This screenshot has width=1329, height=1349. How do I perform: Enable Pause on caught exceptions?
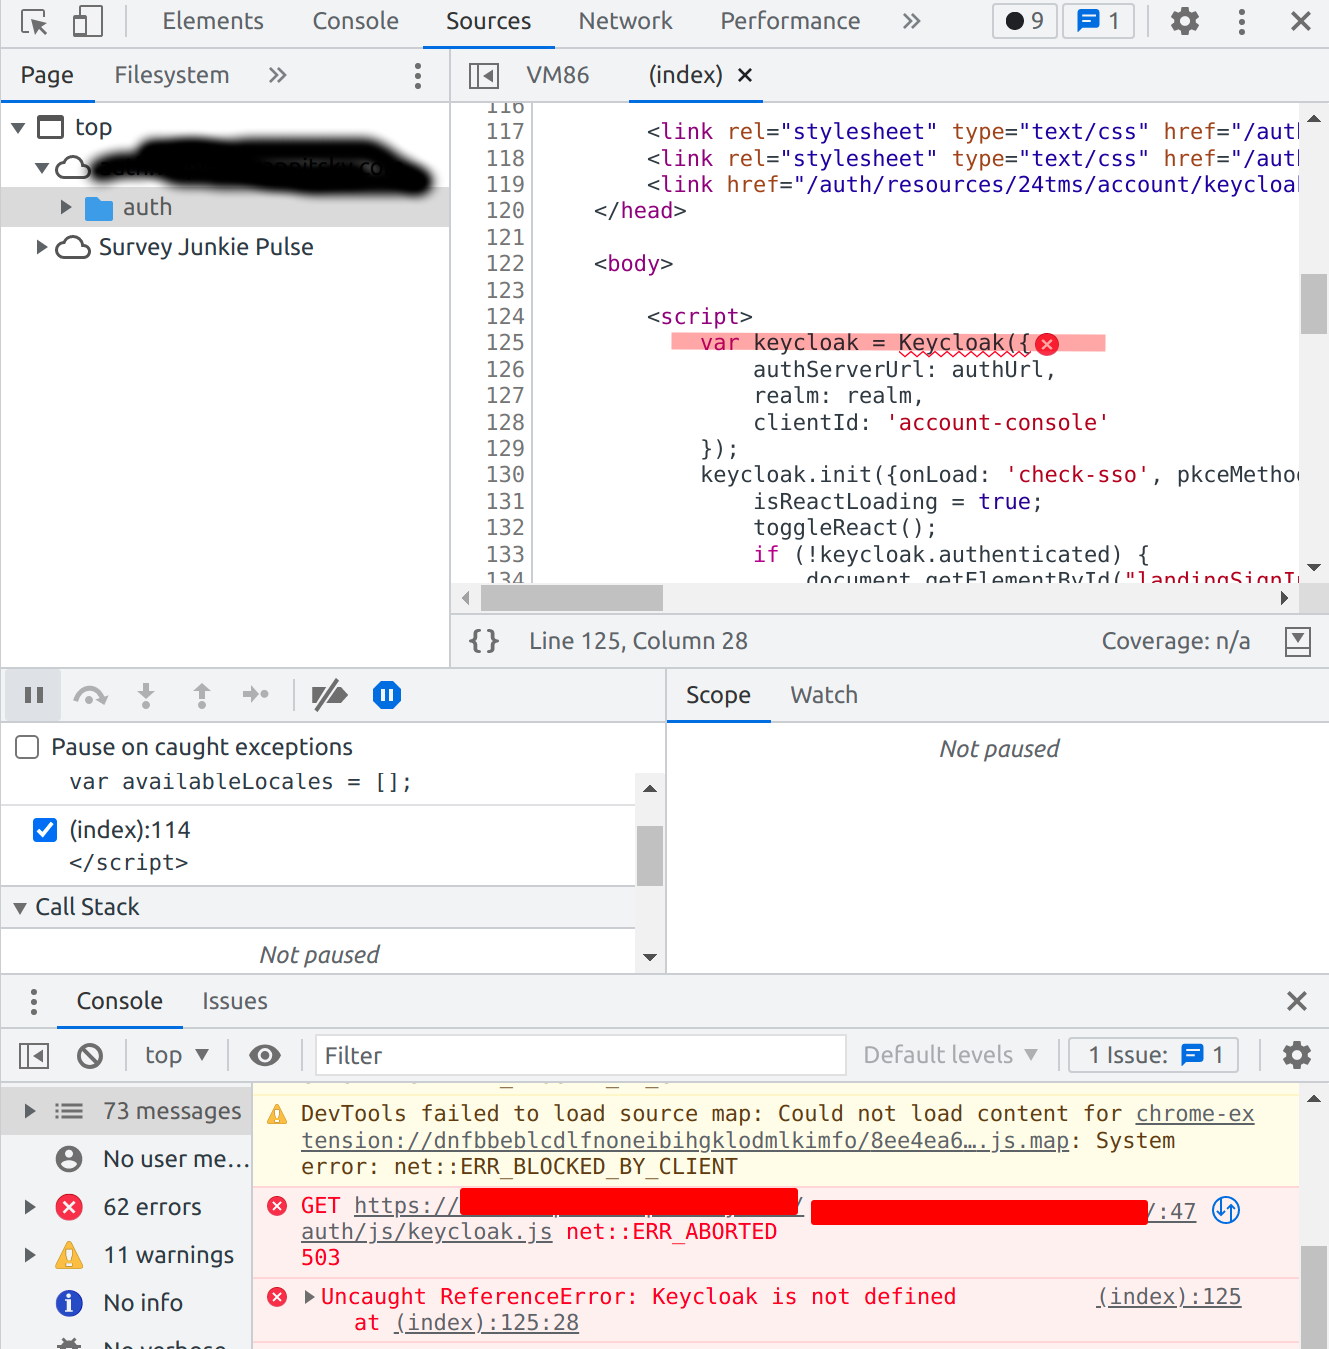26,746
